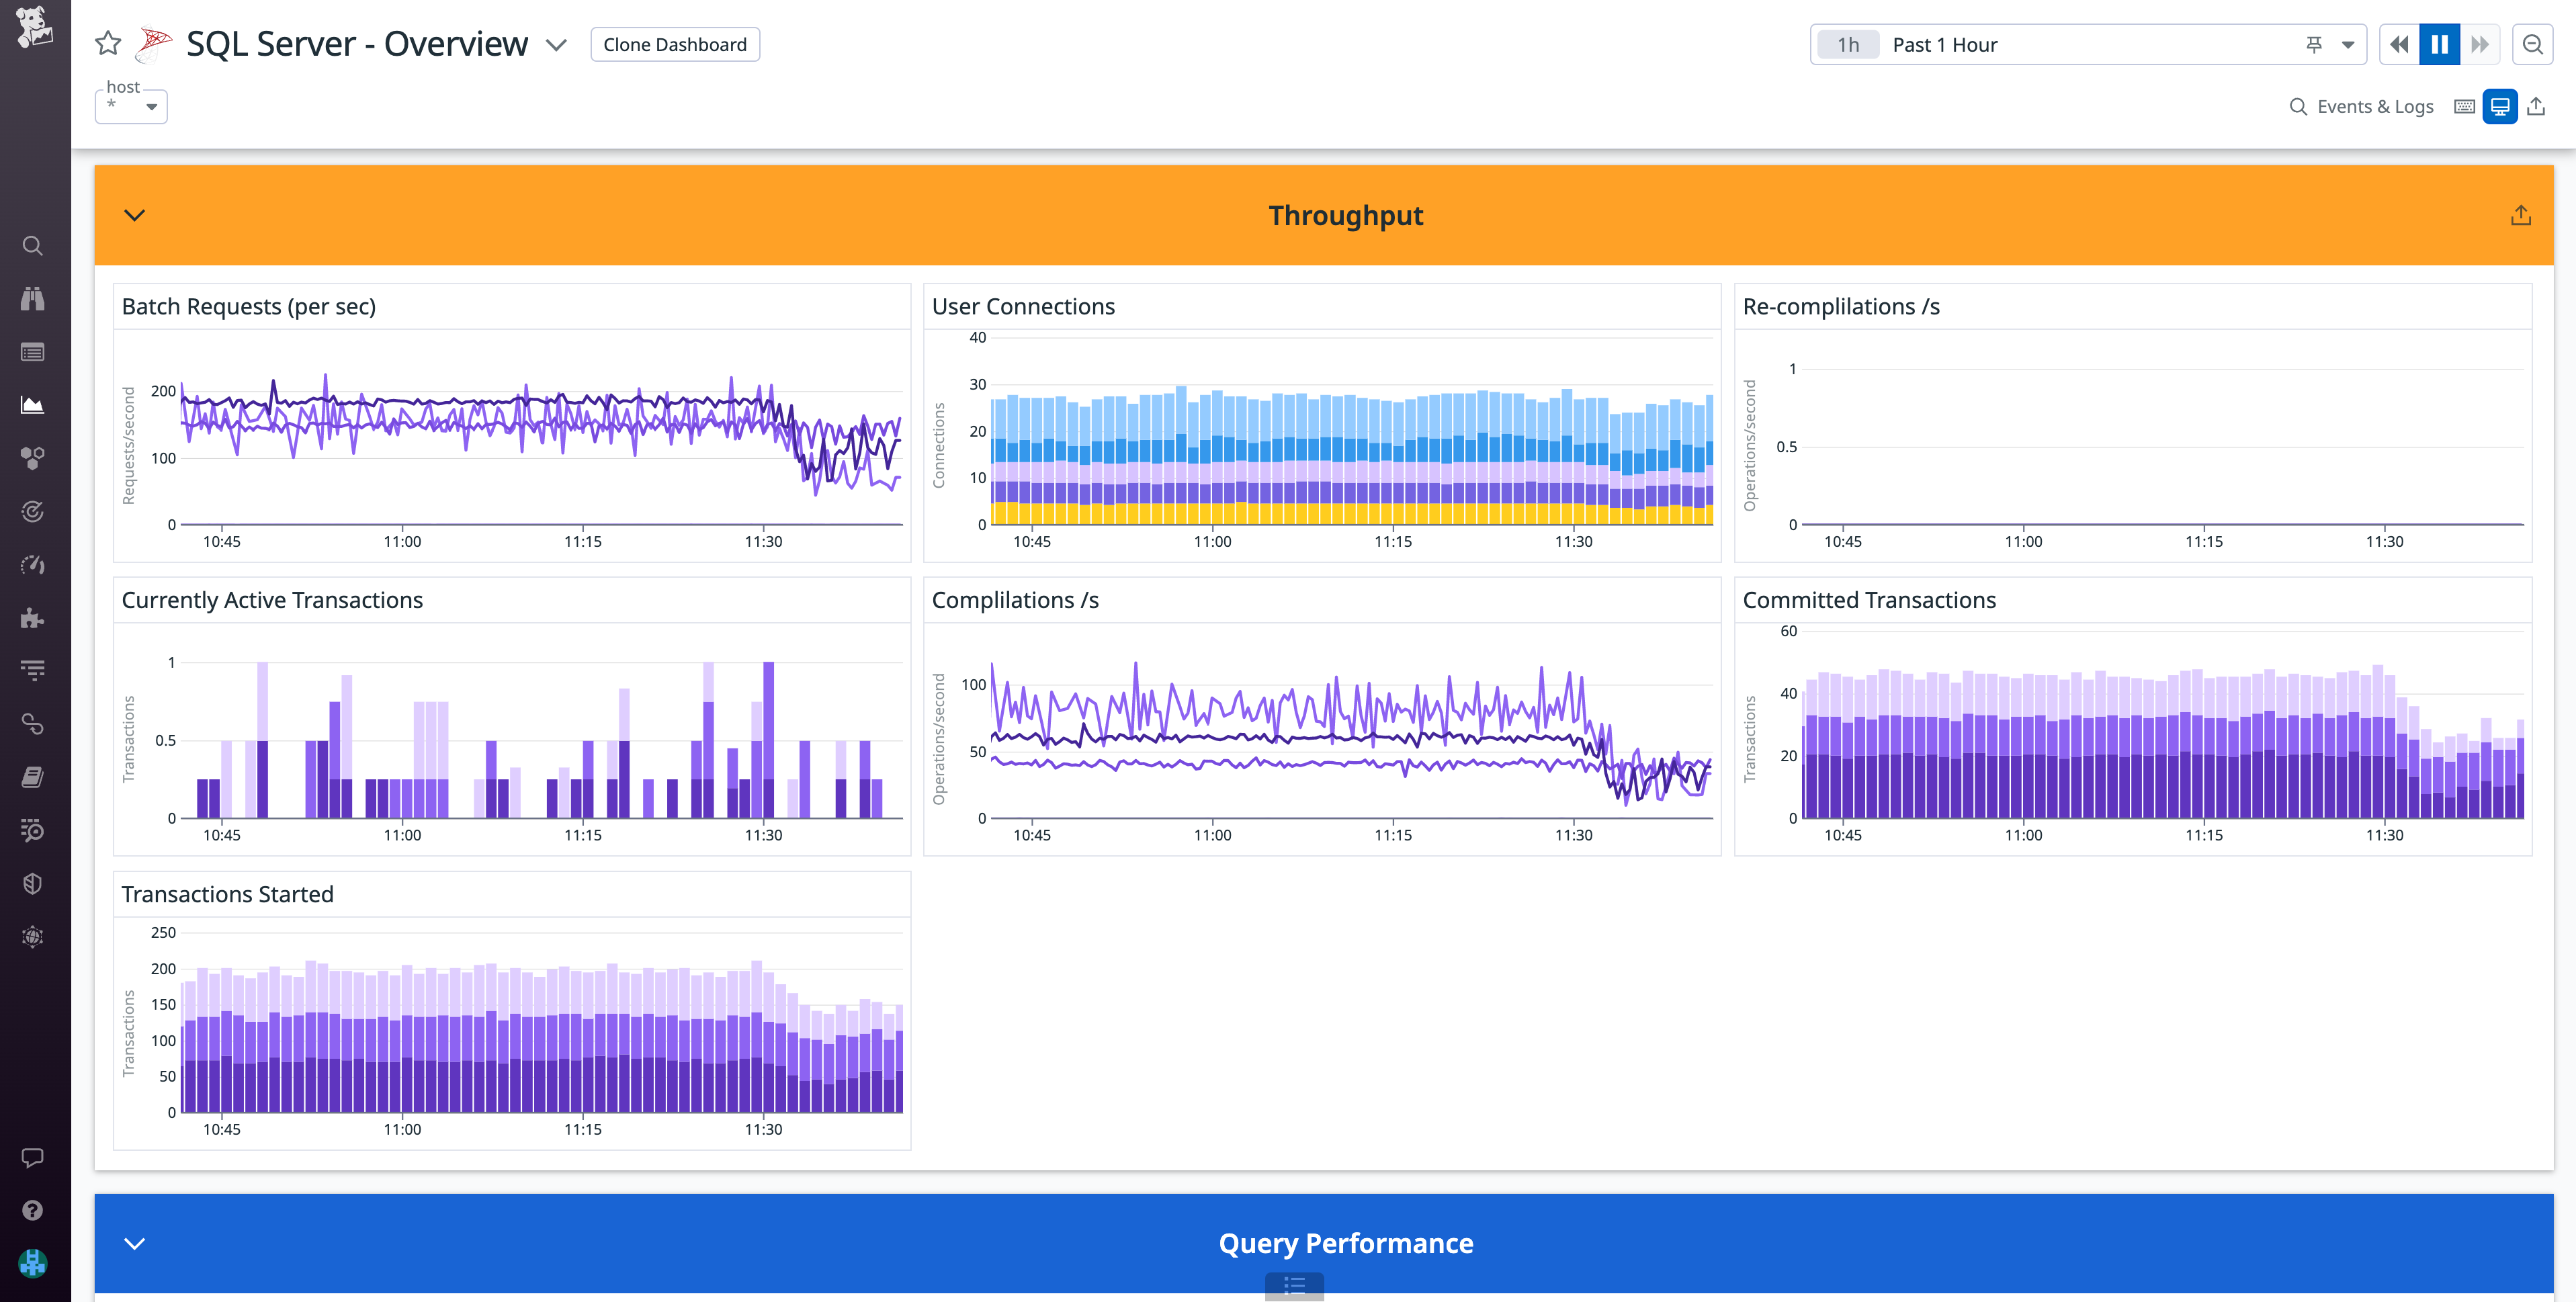The height and width of the screenshot is (1302, 2576).
Task: Open keyboard shortcuts from the top toolbar
Action: pos(2464,106)
